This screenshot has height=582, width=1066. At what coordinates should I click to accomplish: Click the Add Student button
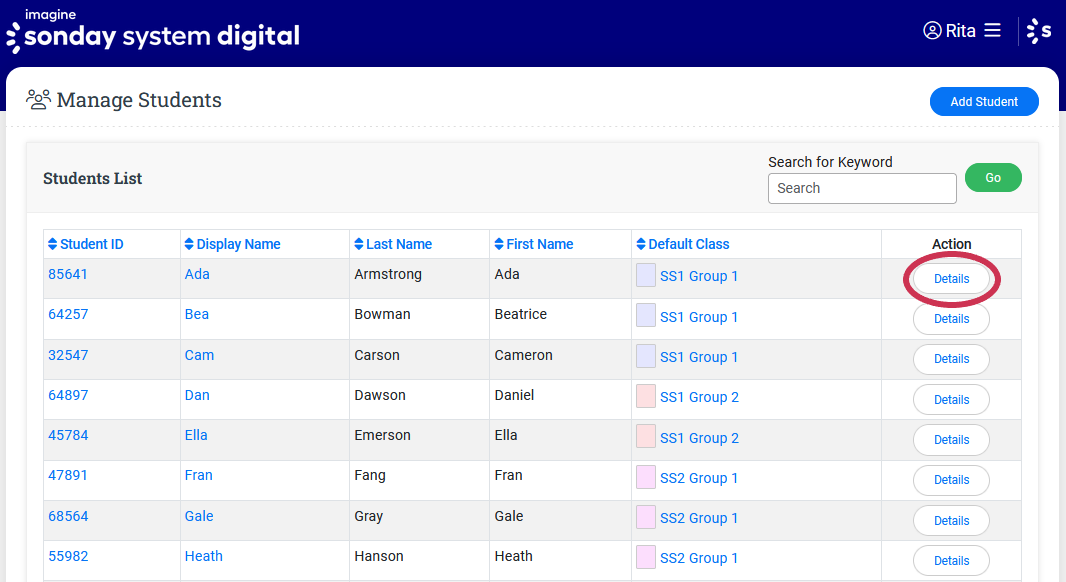[984, 101]
